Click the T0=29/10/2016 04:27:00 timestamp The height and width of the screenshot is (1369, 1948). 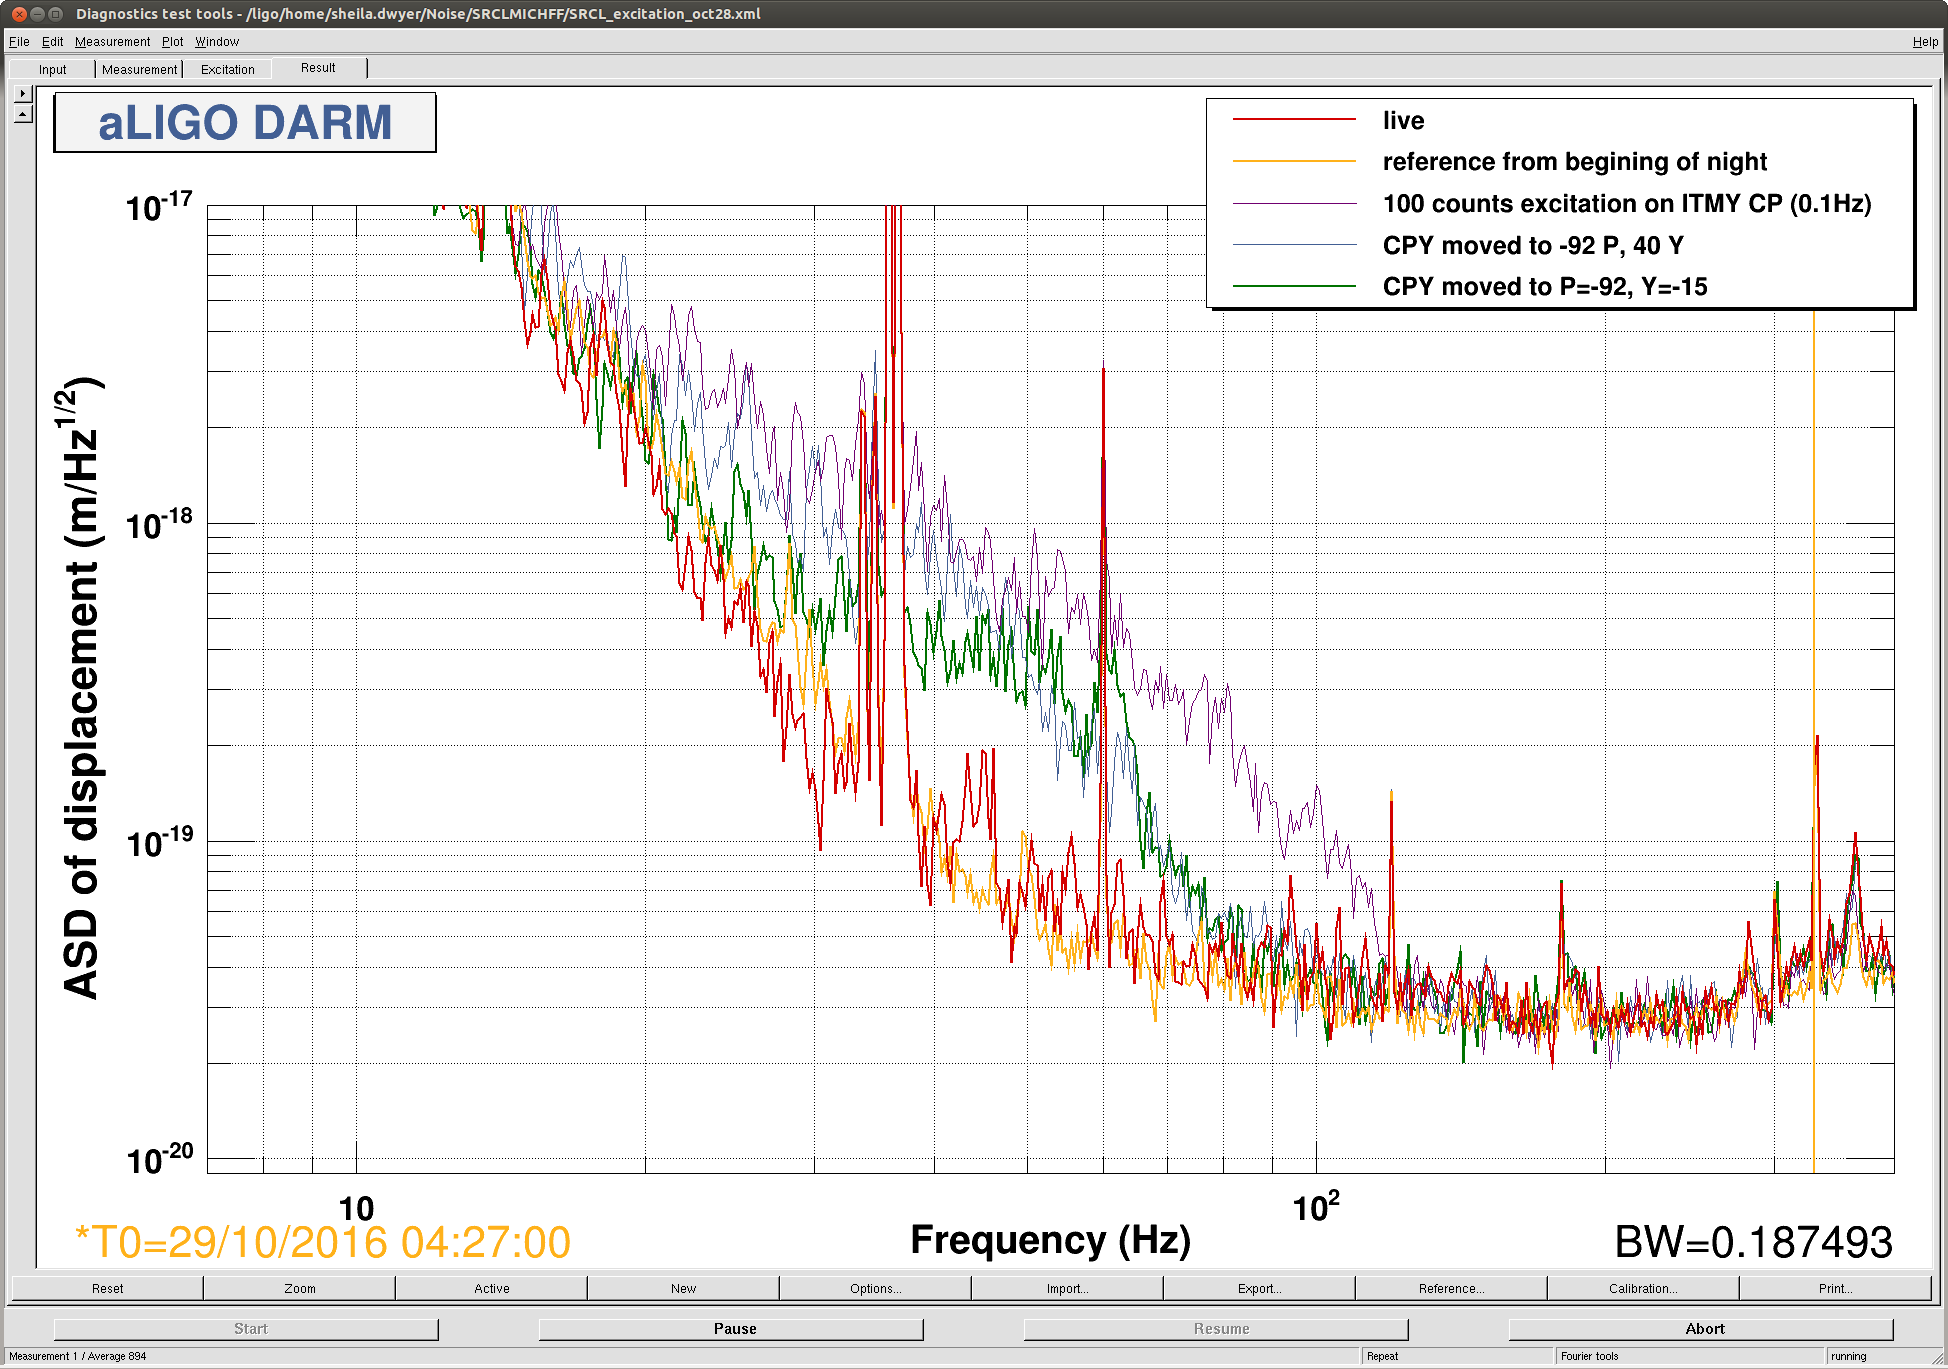323,1243
